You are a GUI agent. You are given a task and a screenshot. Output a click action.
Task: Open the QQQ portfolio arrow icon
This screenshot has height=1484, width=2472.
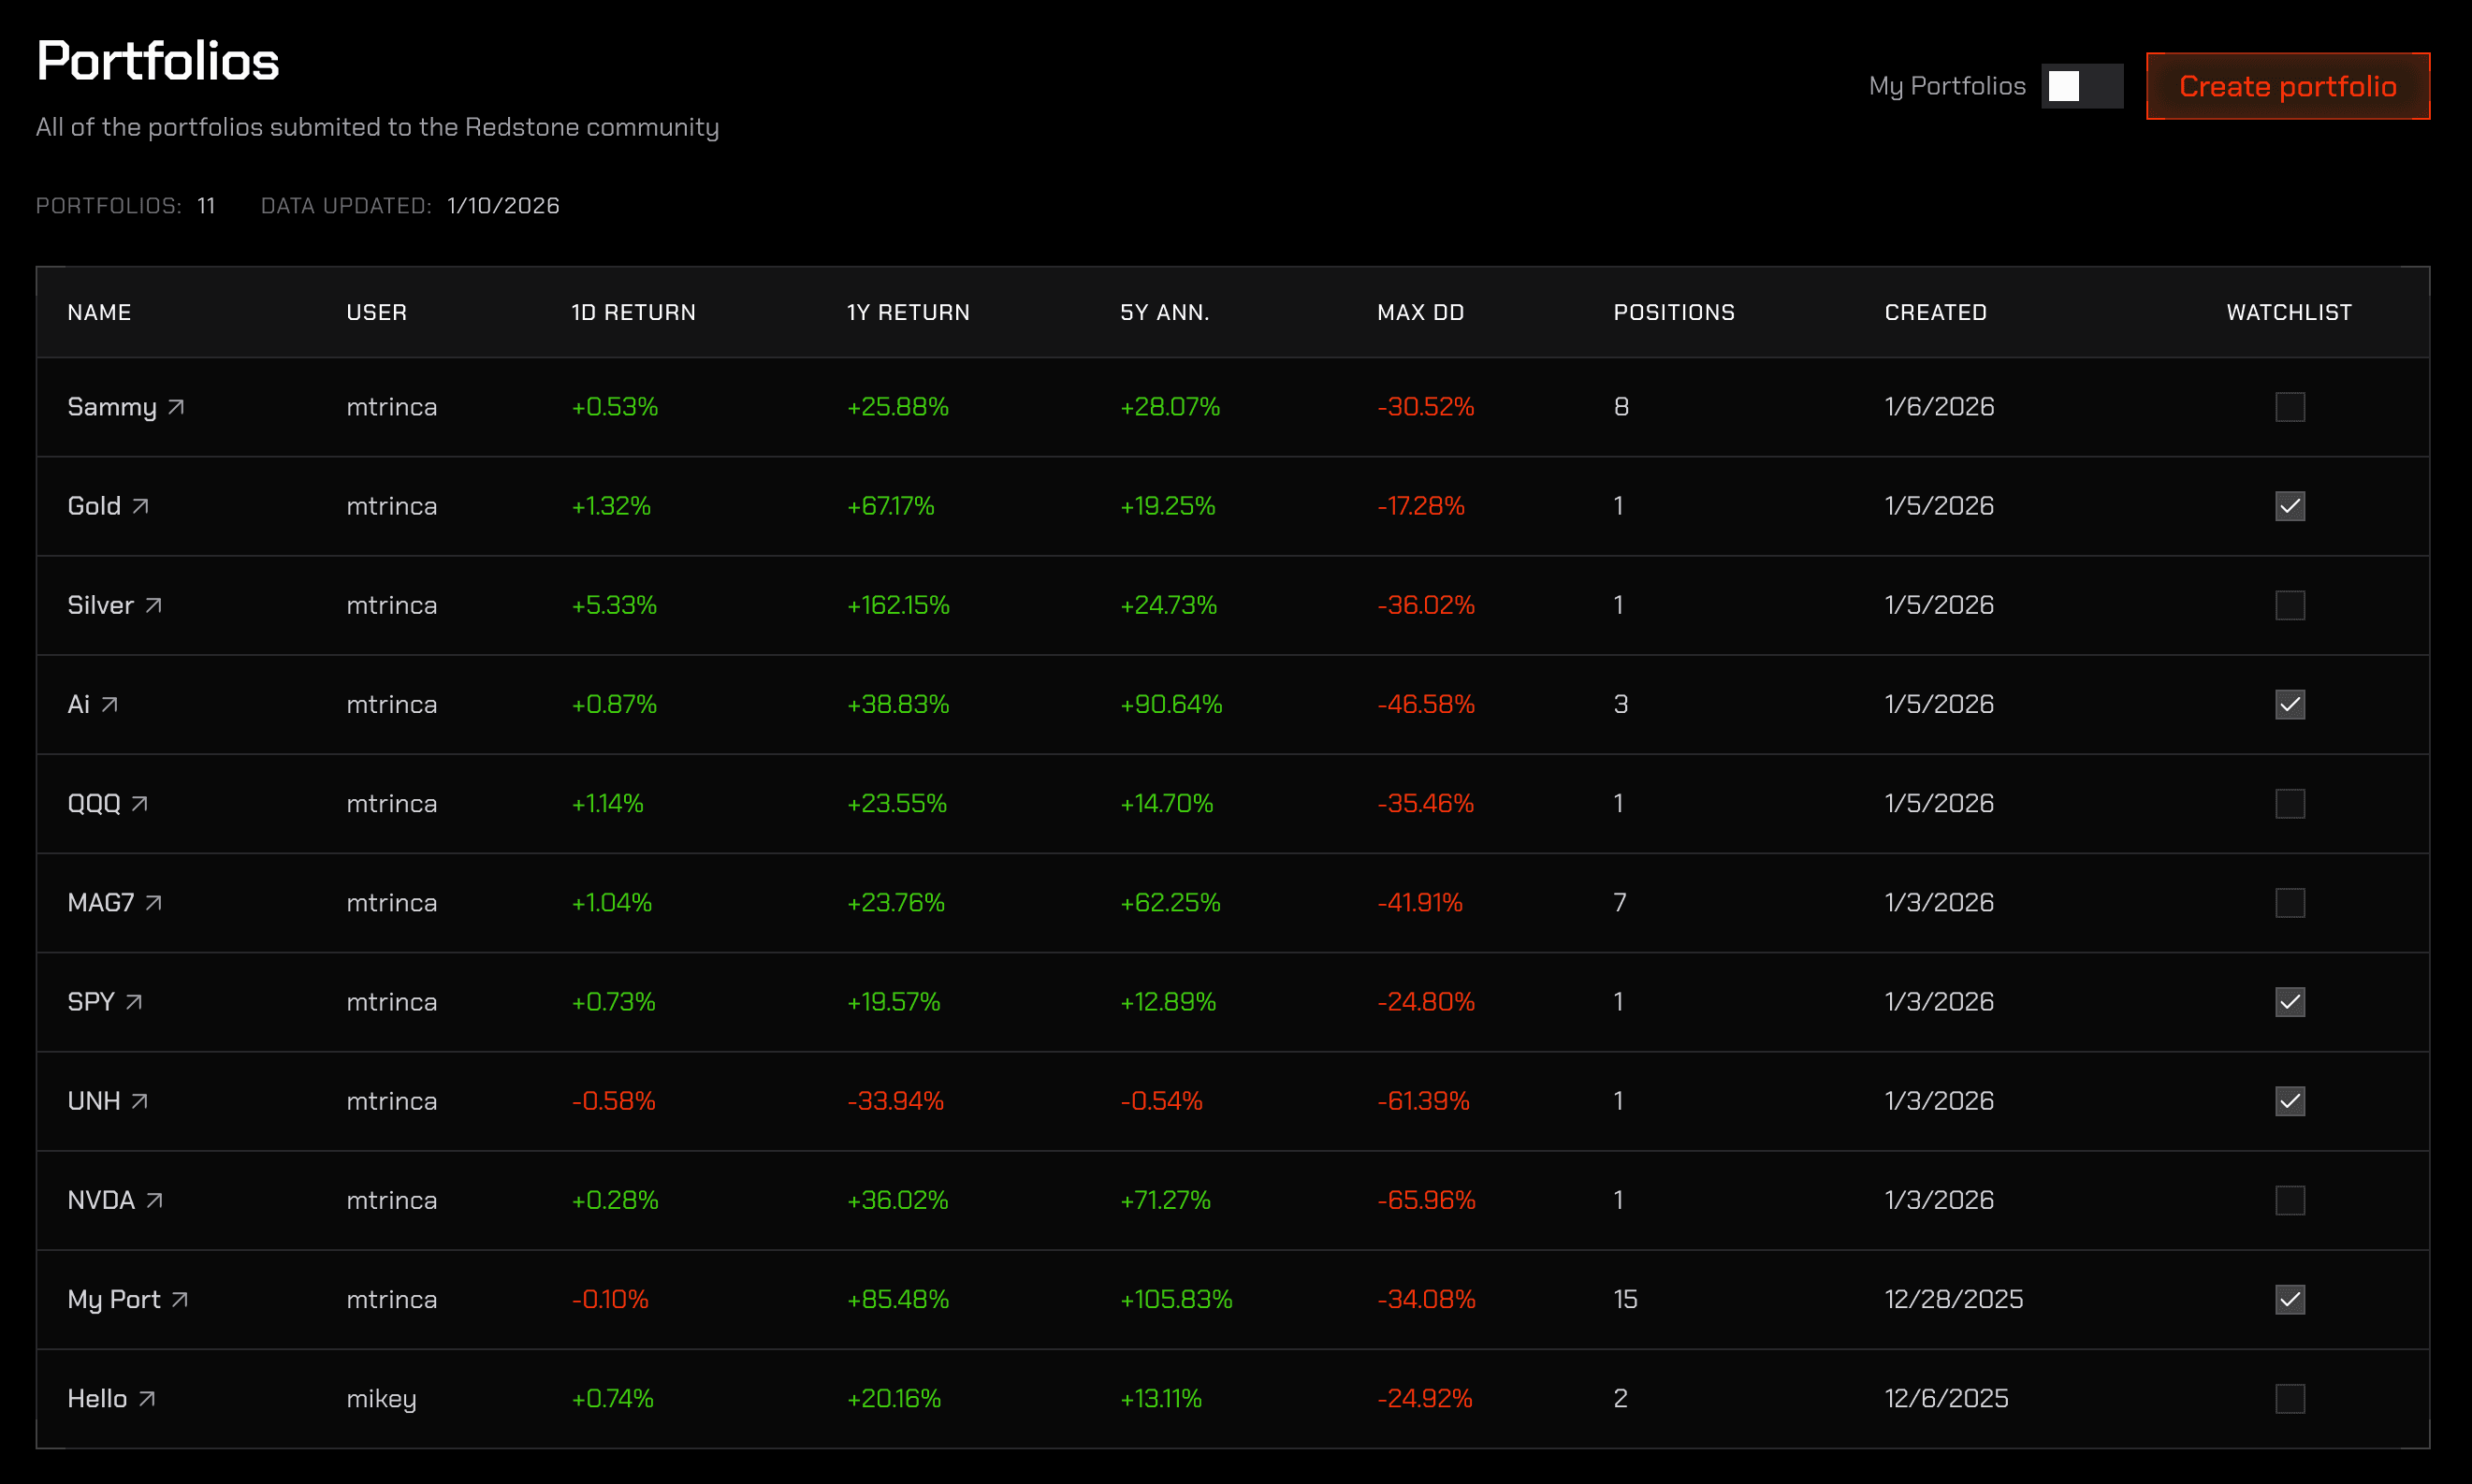(139, 802)
